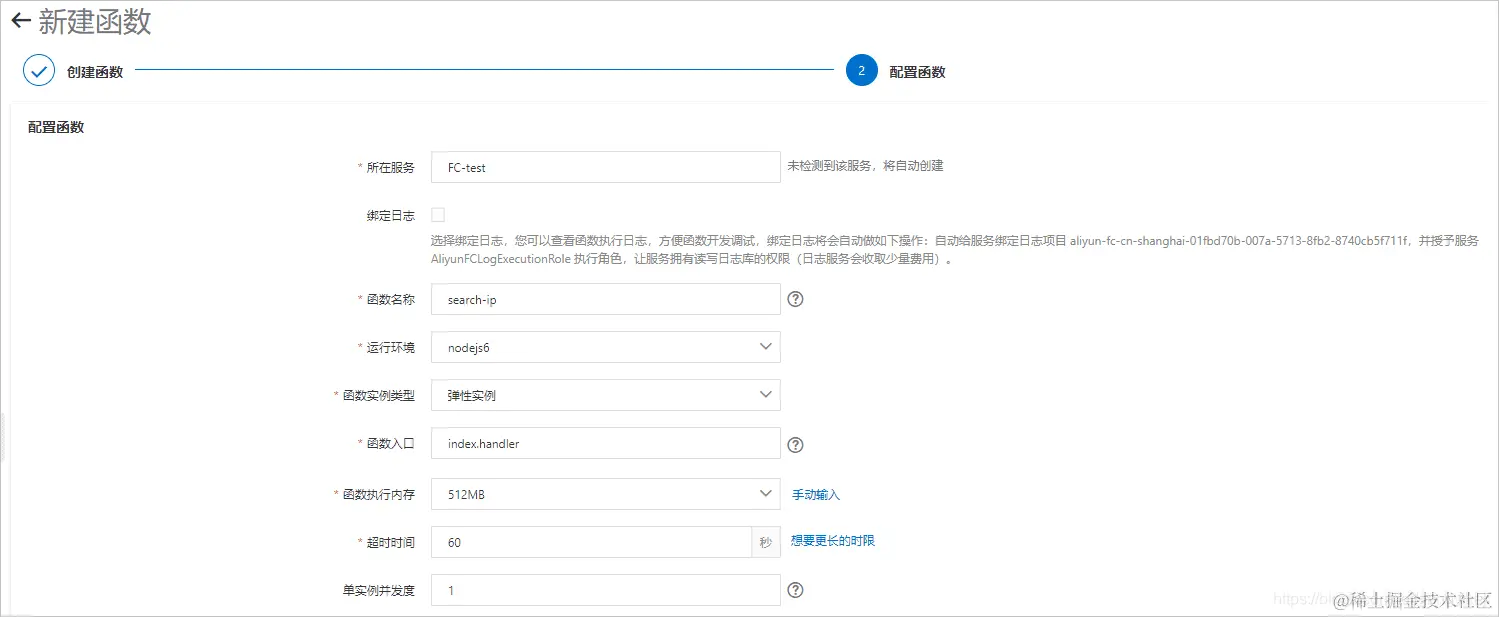Click the back arrow next to 新建函数

click(21, 20)
